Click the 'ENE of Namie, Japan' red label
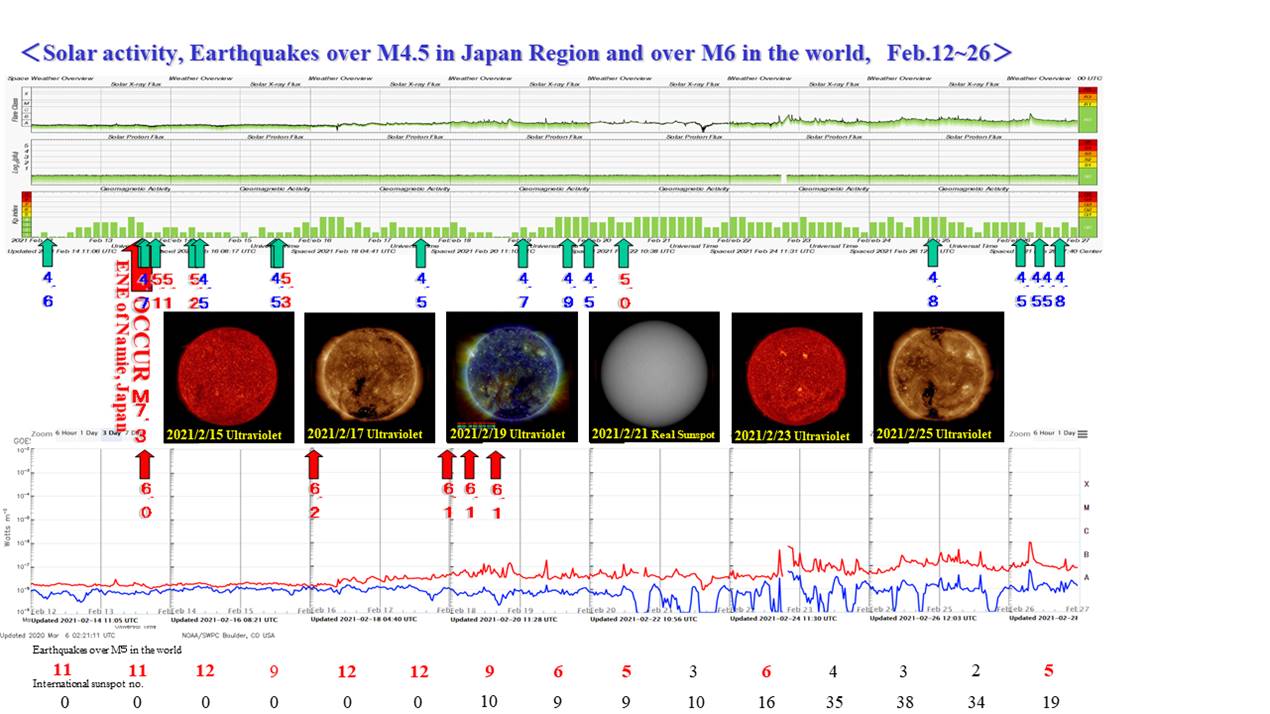Screen dimensions: 1270x714 point(122,345)
